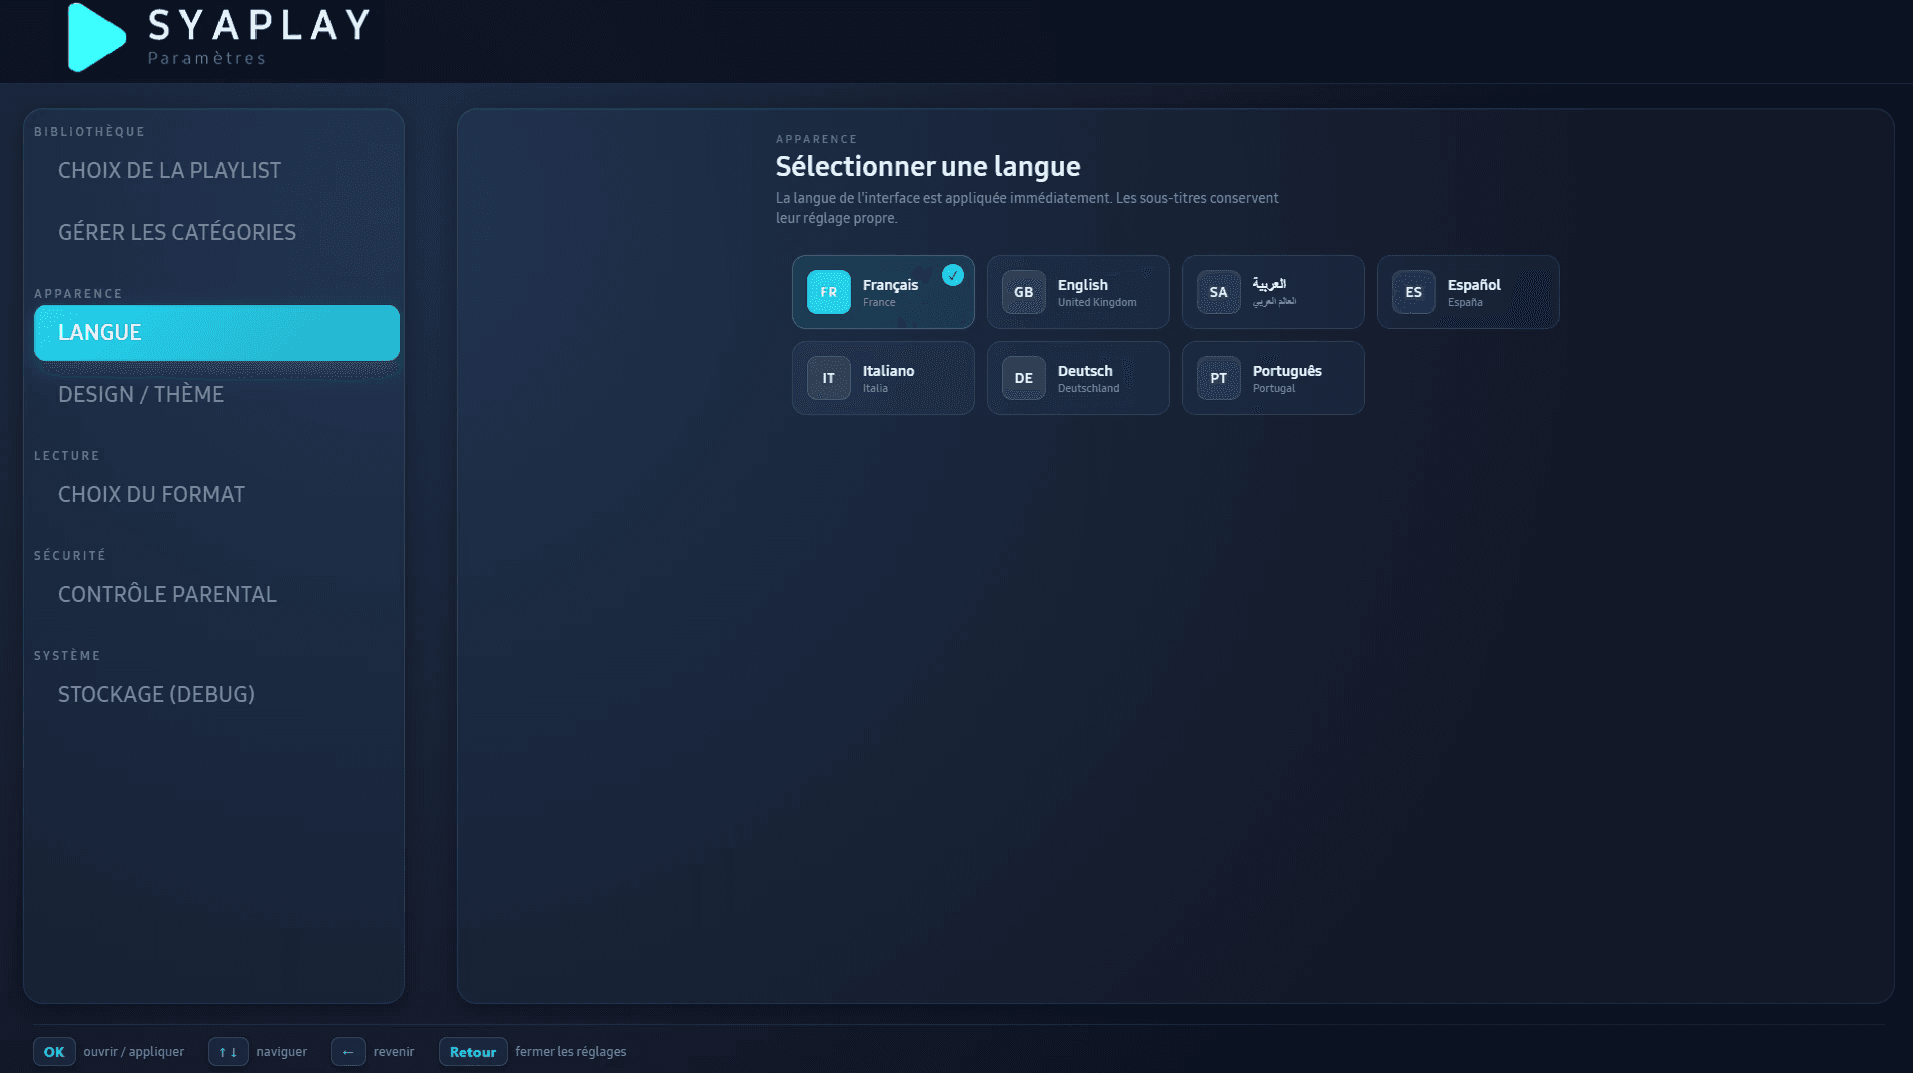Click the up/down arrows navigation key hint

[228, 1052]
